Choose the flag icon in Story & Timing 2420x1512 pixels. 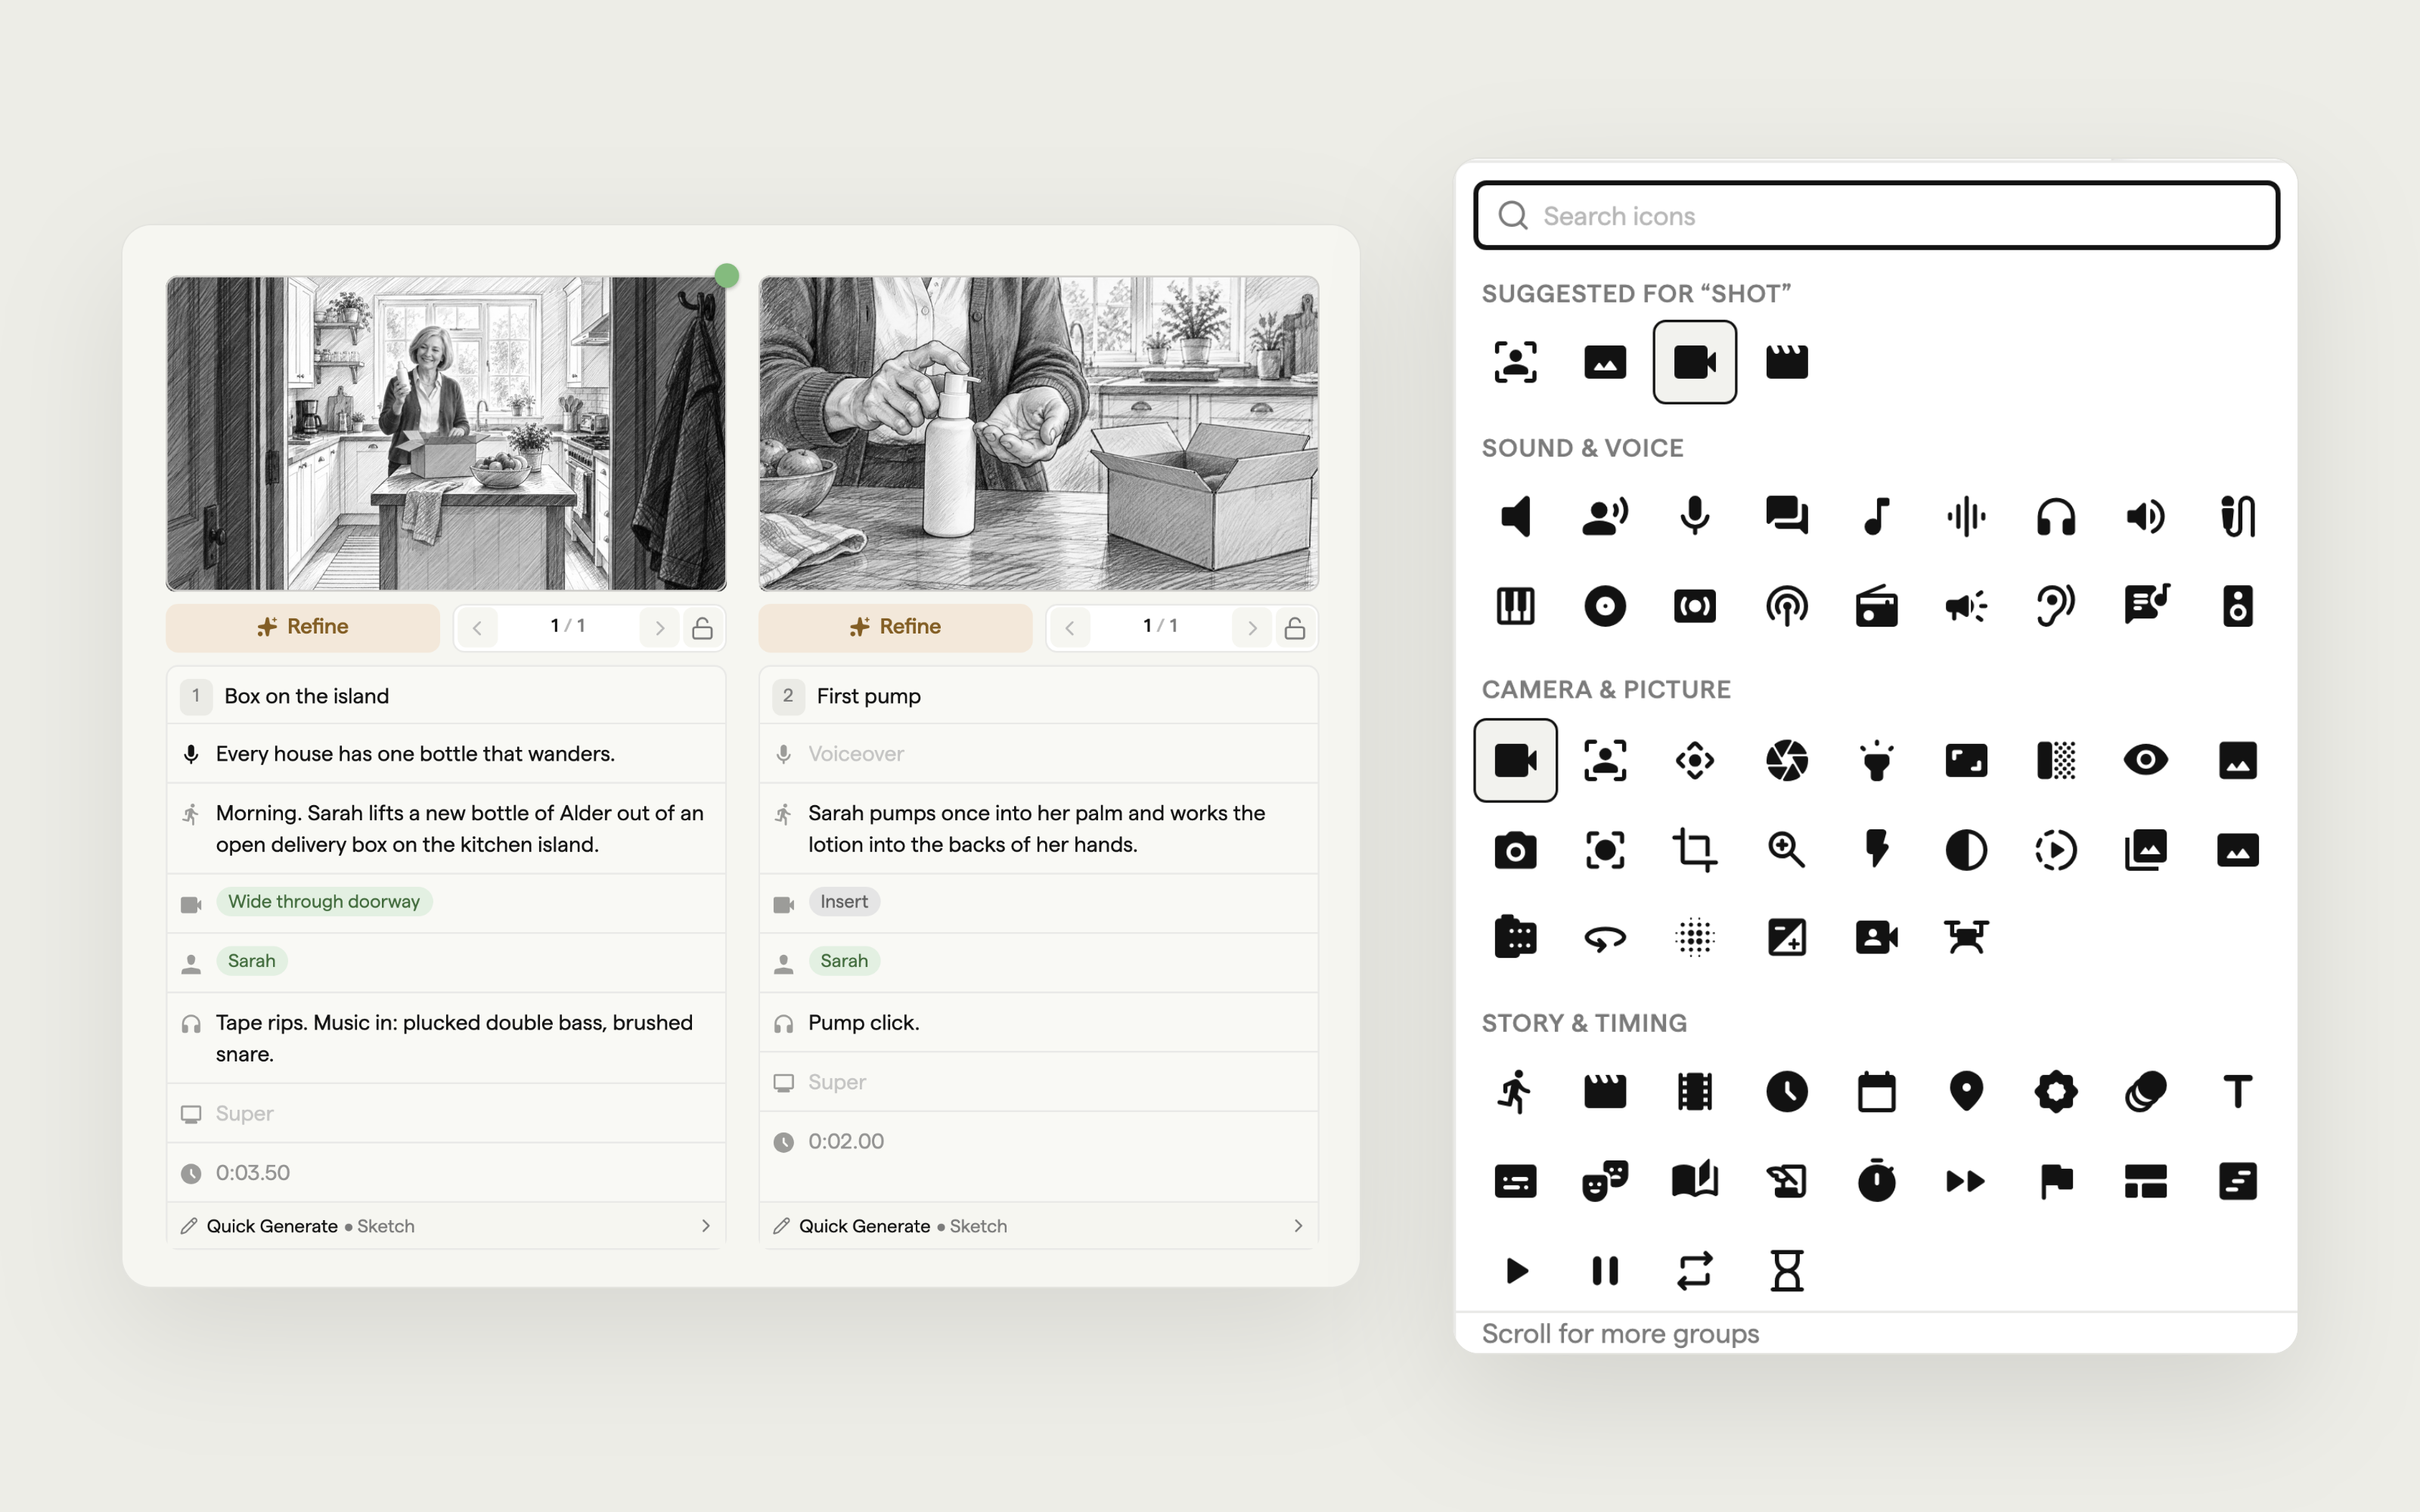click(2056, 1181)
